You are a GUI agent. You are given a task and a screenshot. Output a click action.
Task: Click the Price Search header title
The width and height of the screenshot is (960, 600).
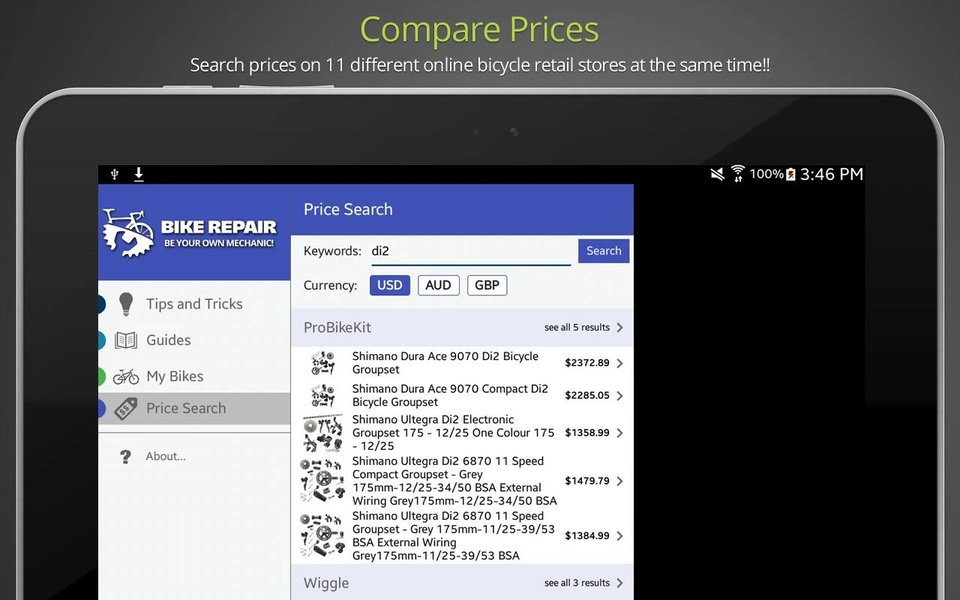[348, 209]
